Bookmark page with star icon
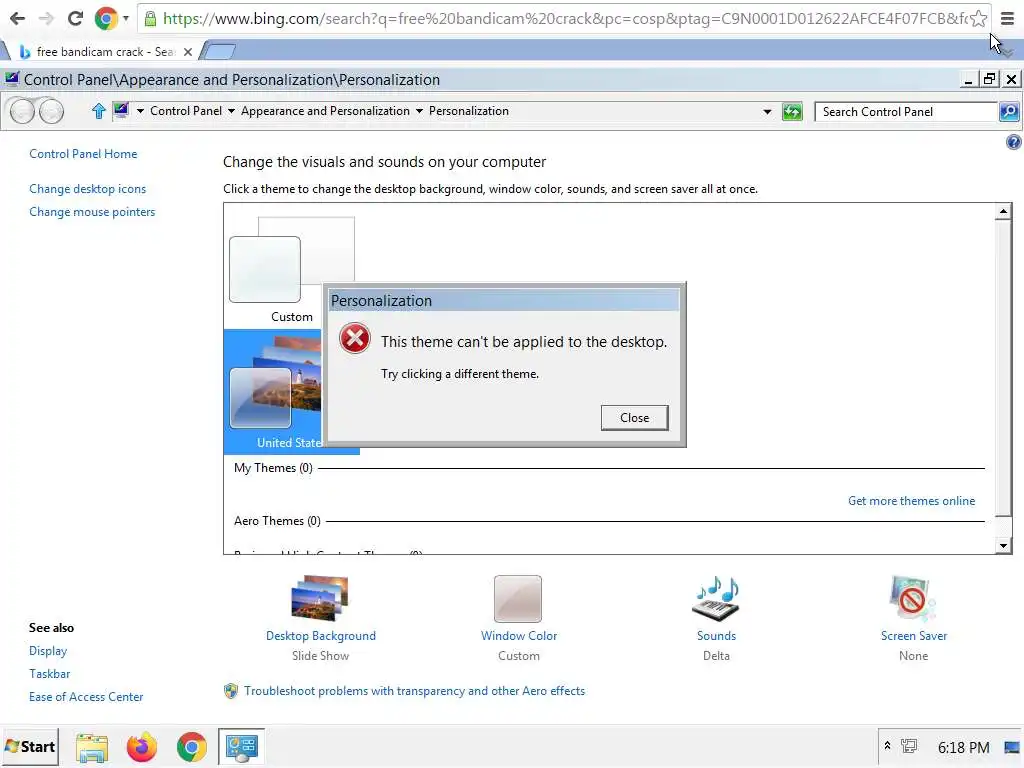 (978, 18)
